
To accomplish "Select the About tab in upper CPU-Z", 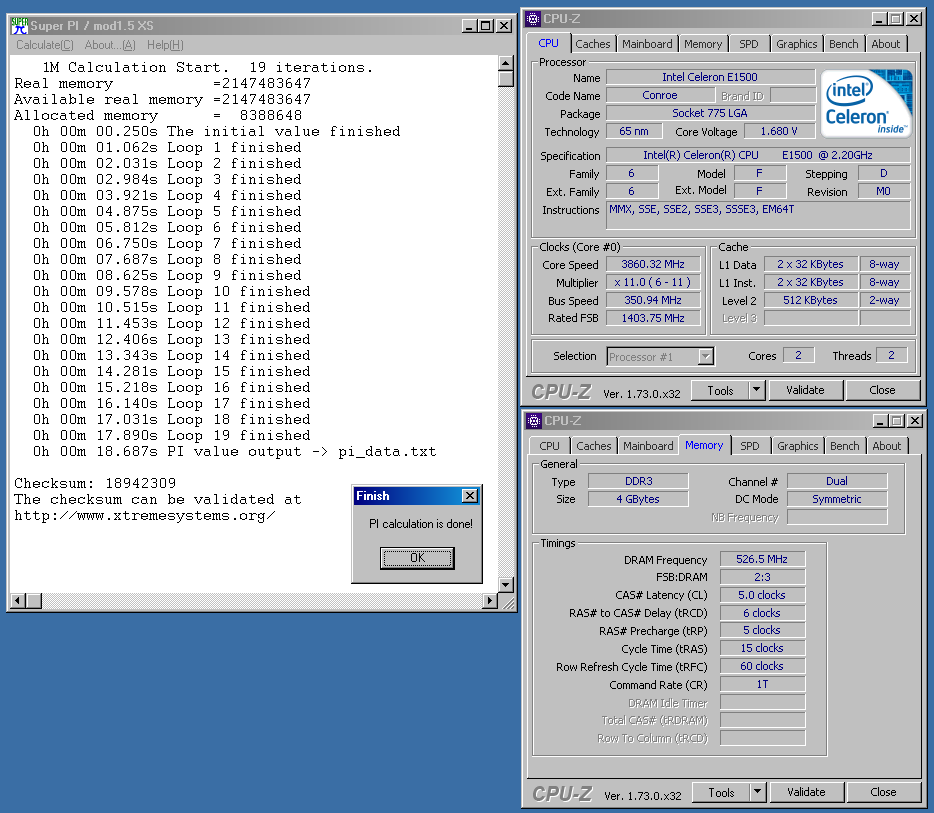I will [x=886, y=44].
